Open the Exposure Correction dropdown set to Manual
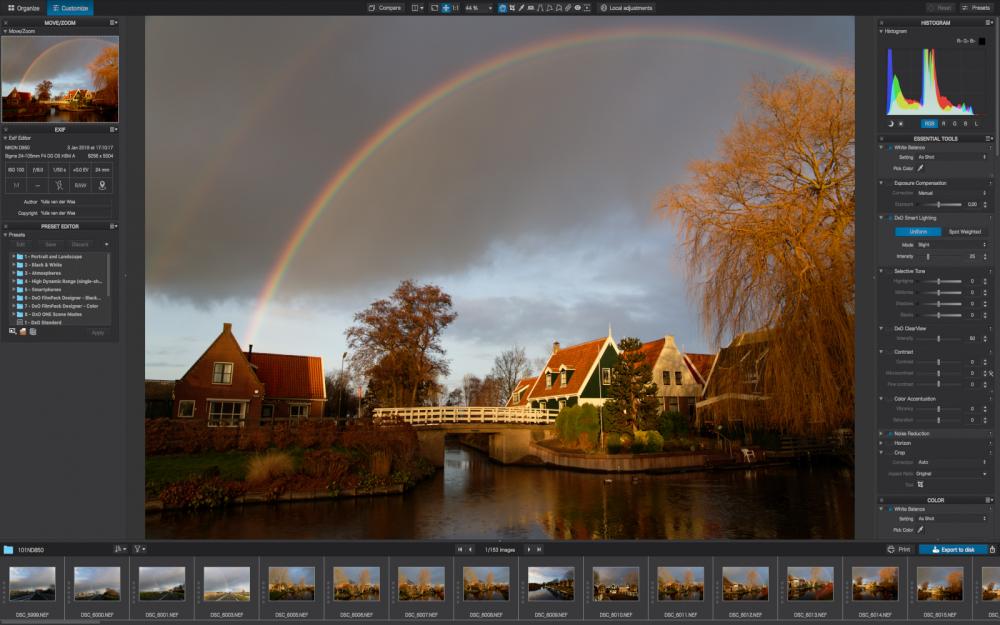 [952, 193]
